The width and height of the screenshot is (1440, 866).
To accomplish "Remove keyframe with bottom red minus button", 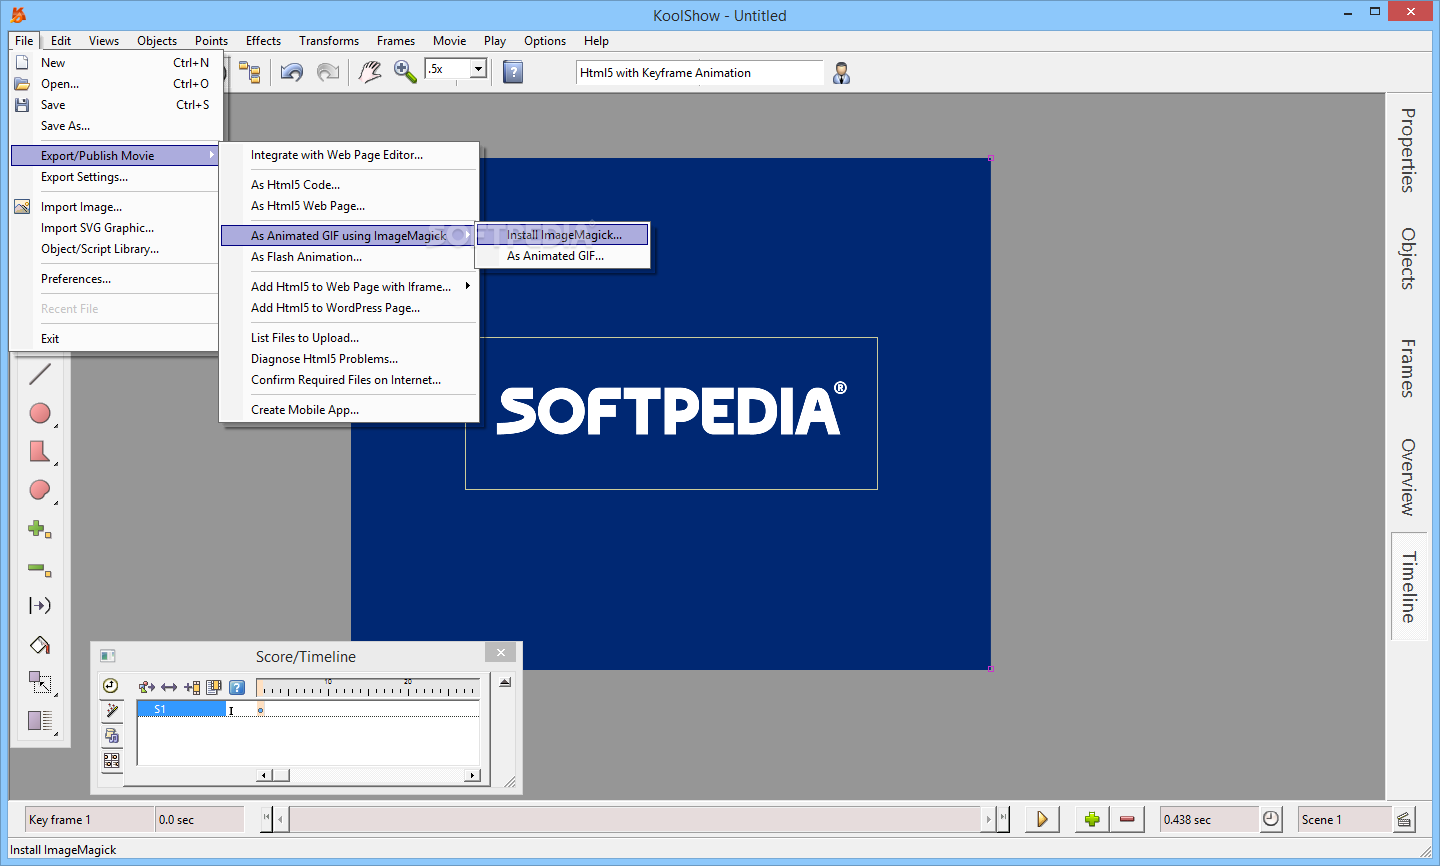I will point(1127,819).
